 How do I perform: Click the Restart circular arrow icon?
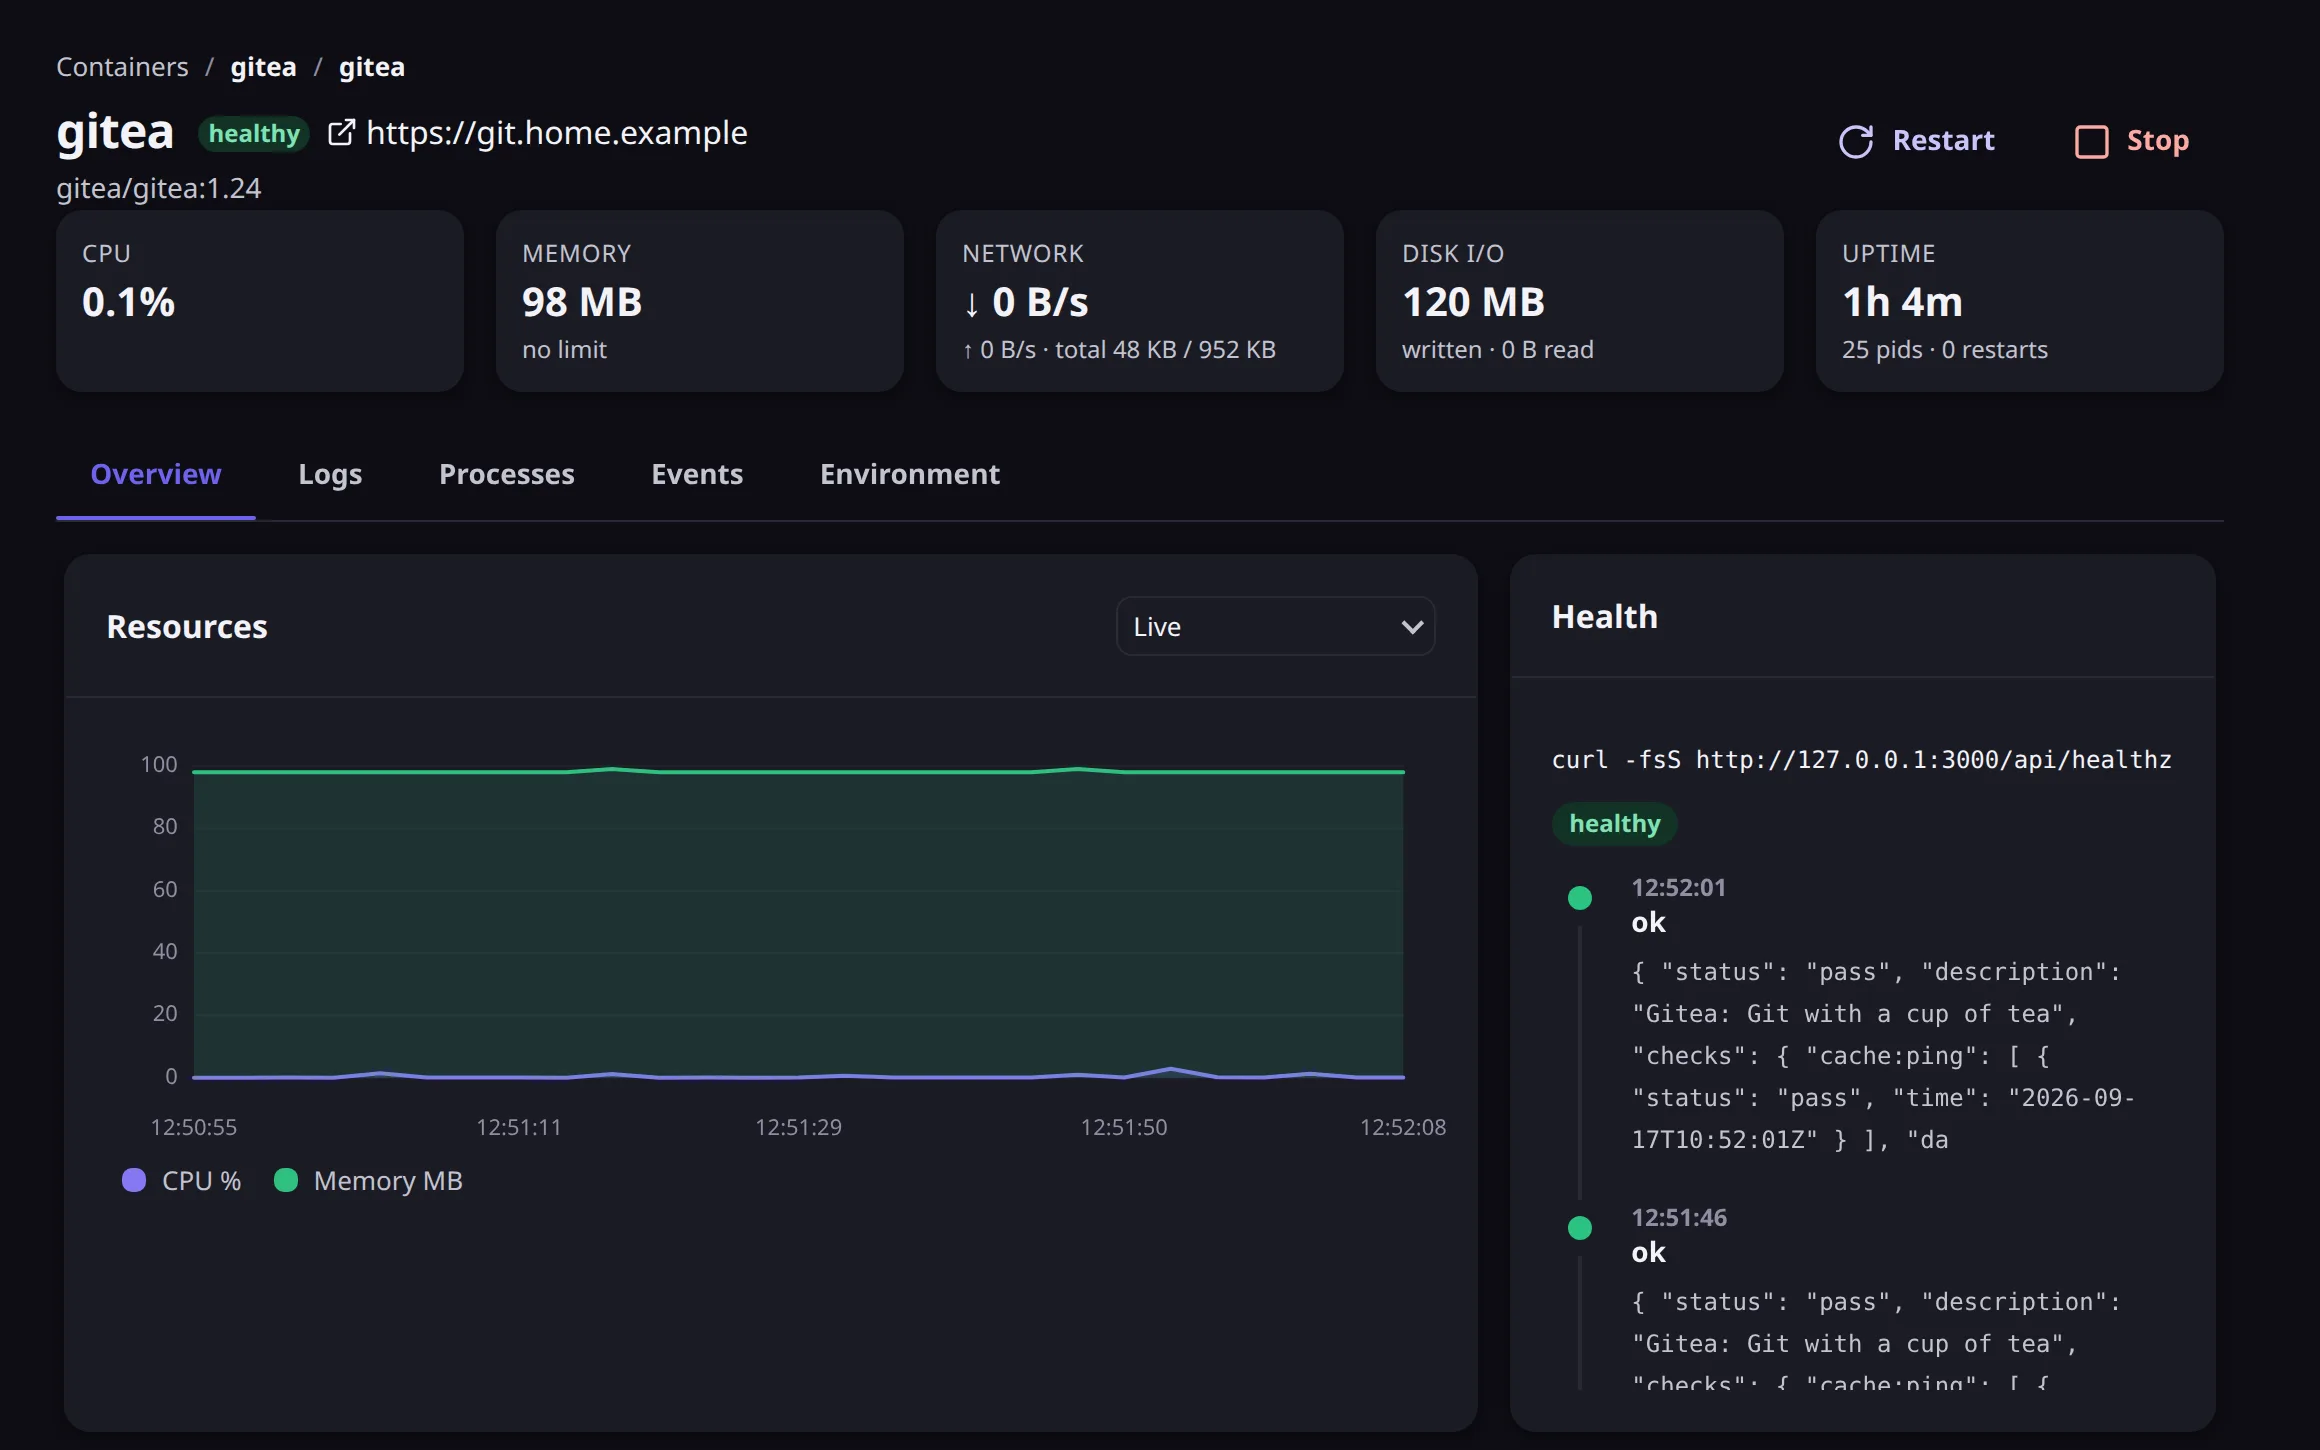coord(1856,141)
